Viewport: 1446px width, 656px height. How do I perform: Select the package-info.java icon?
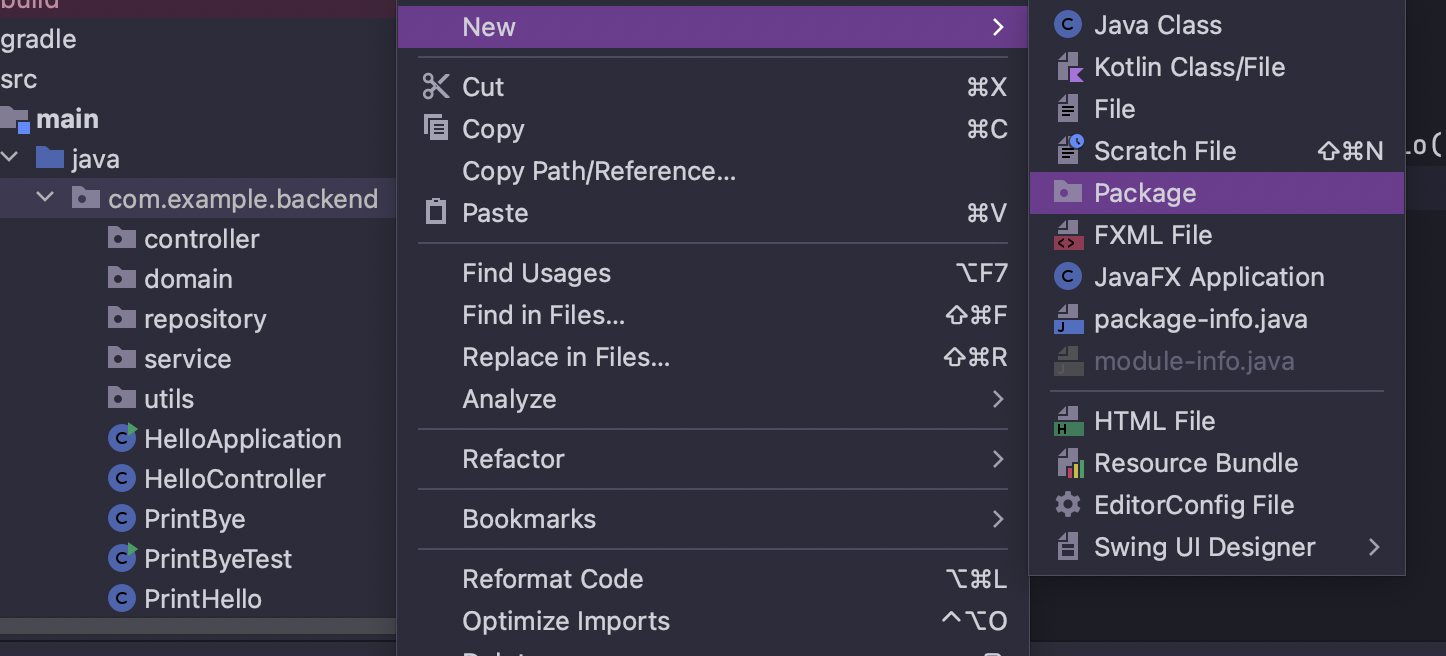click(x=1068, y=319)
